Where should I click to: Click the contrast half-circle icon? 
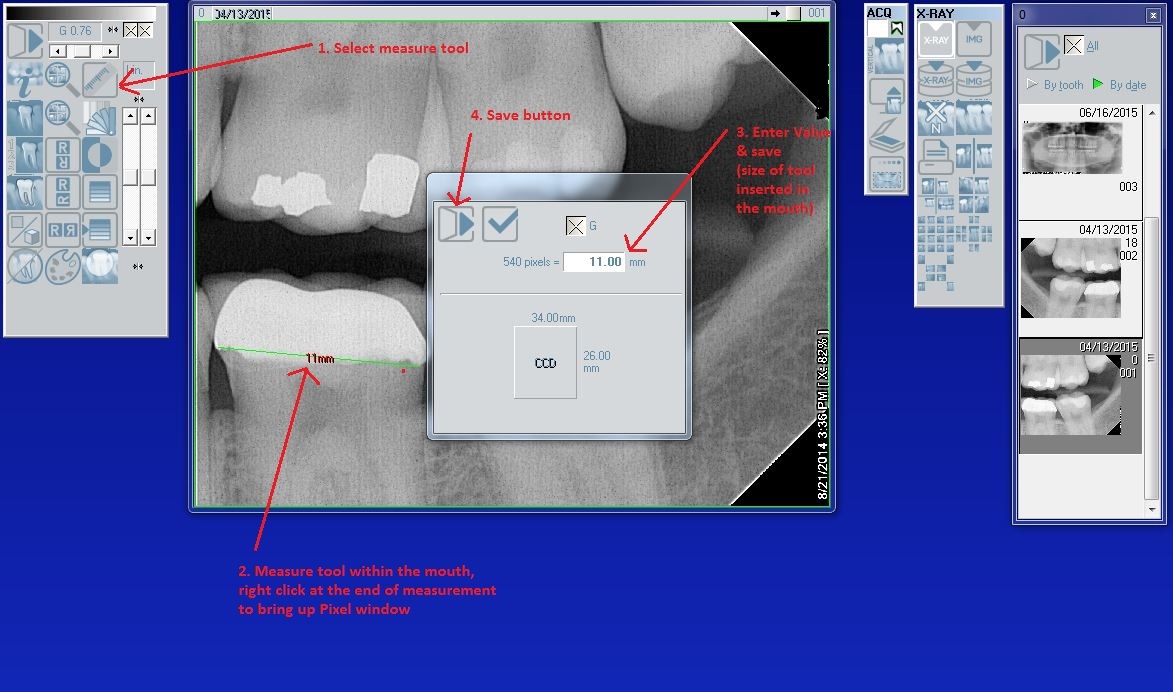(x=99, y=154)
